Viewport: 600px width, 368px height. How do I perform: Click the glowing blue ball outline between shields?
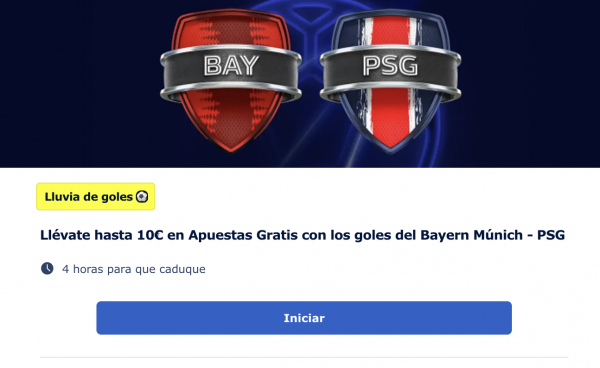click(310, 38)
